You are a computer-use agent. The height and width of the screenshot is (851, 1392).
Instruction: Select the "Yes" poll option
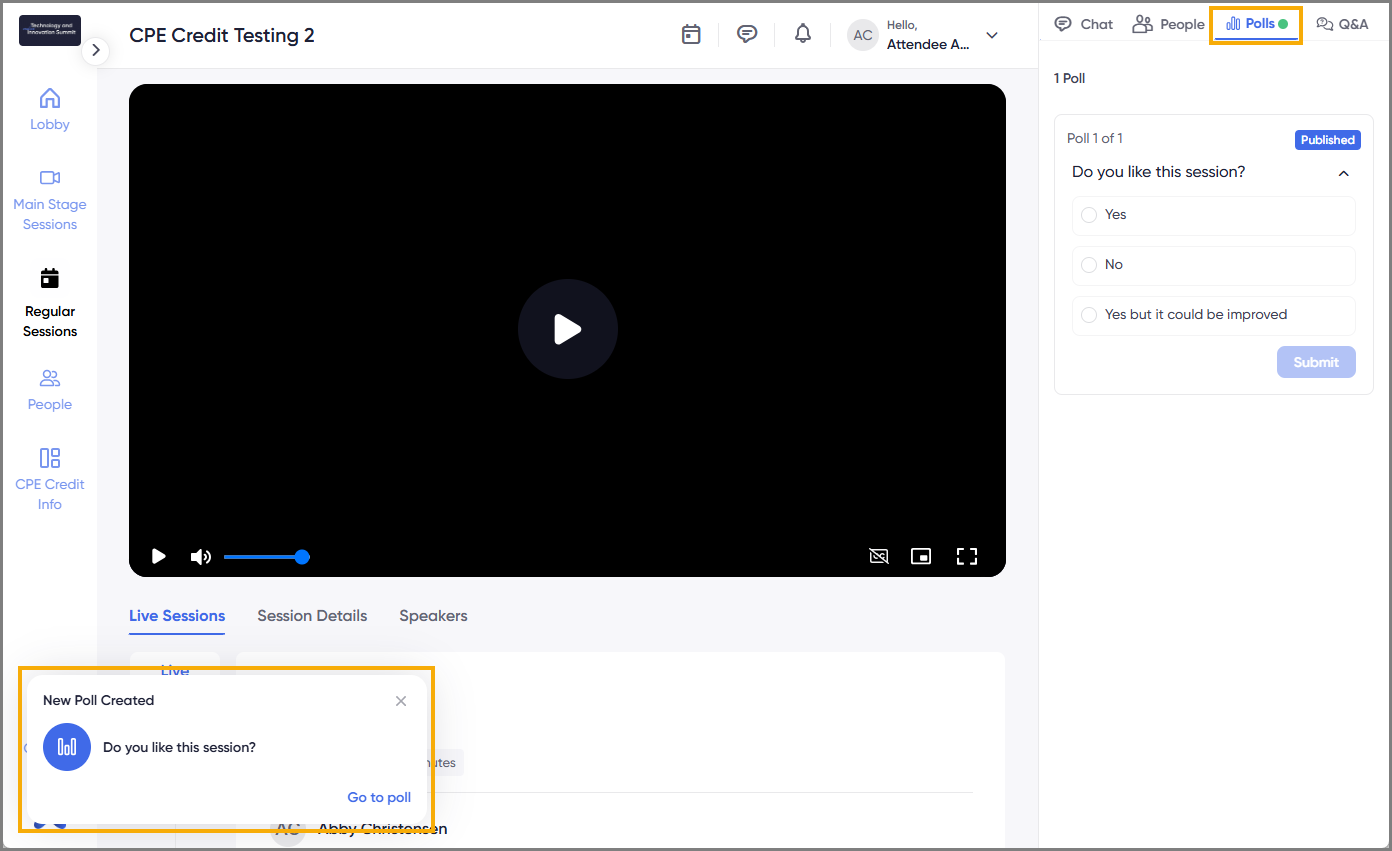1090,215
